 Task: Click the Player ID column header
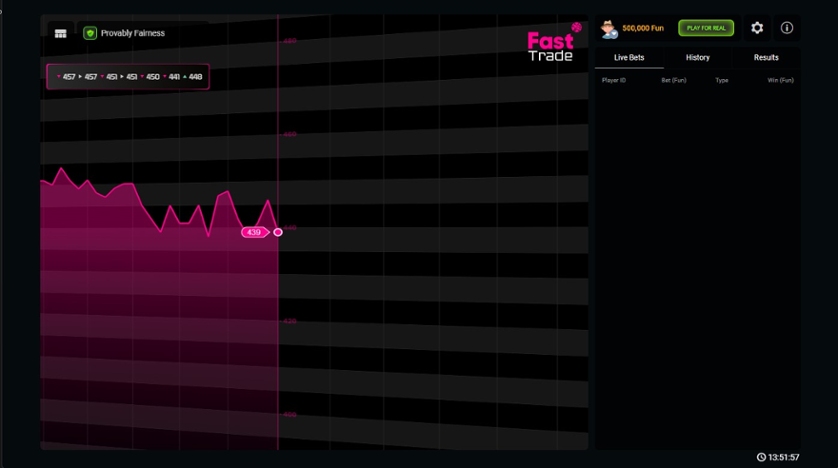pos(613,80)
